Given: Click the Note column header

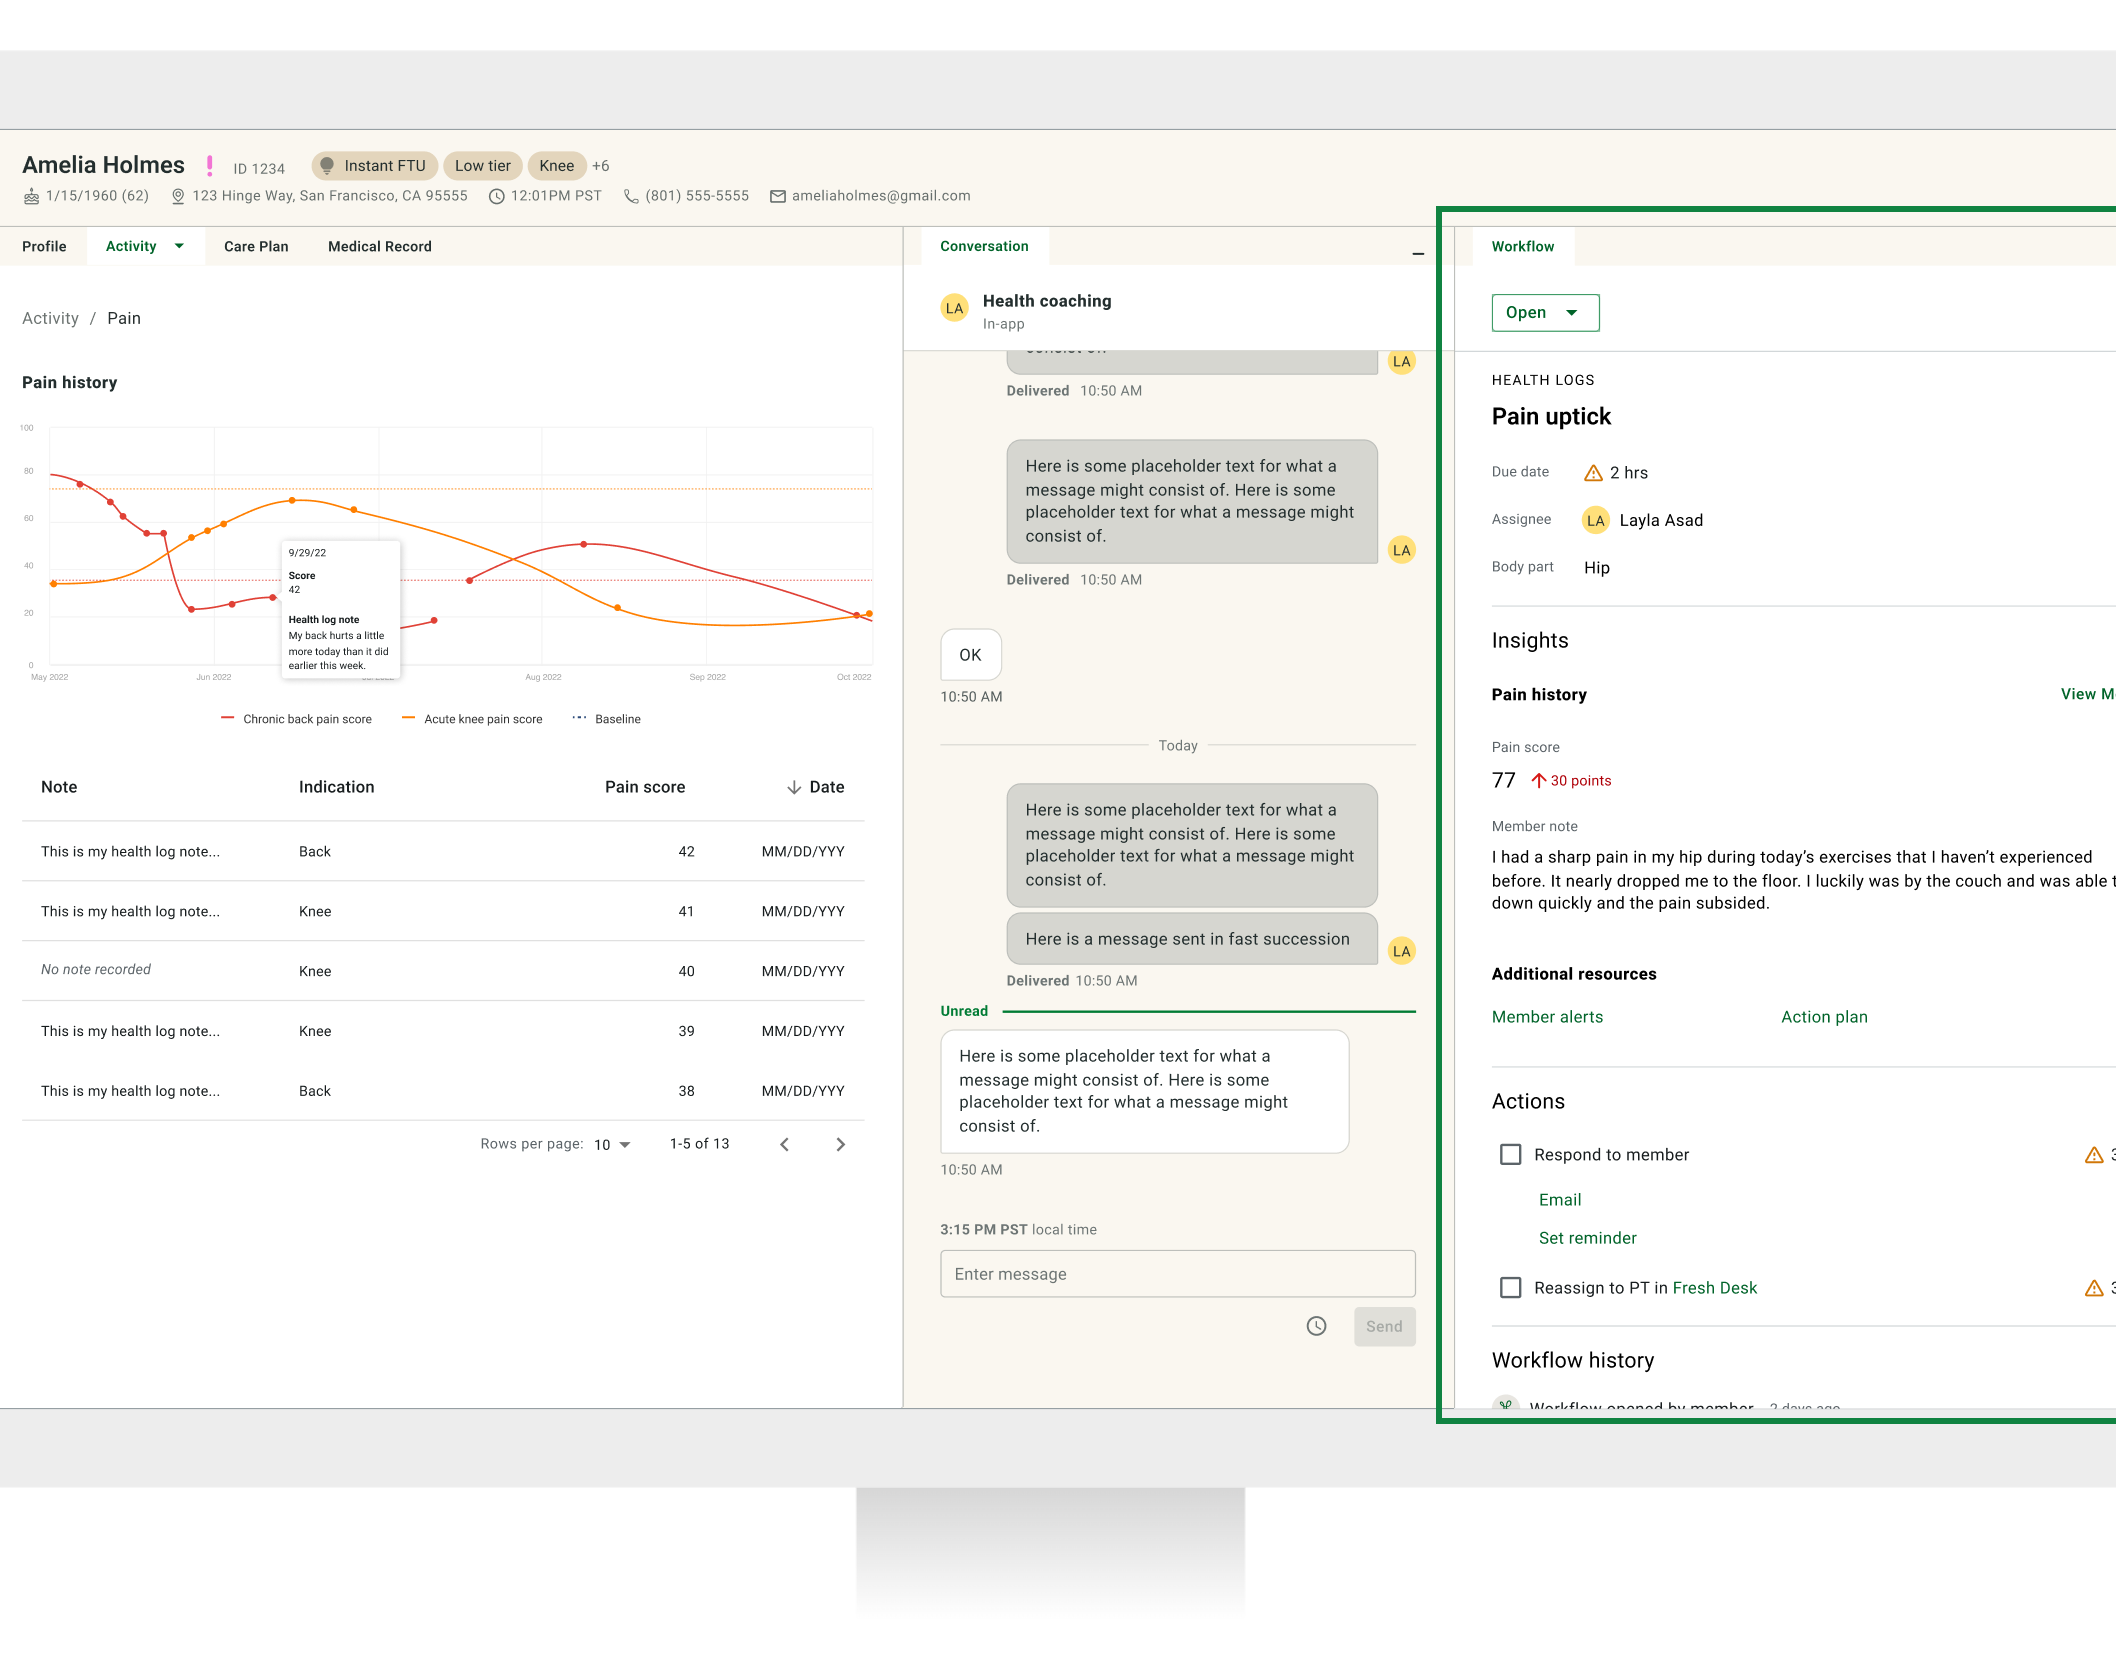Looking at the screenshot, I should point(59,788).
